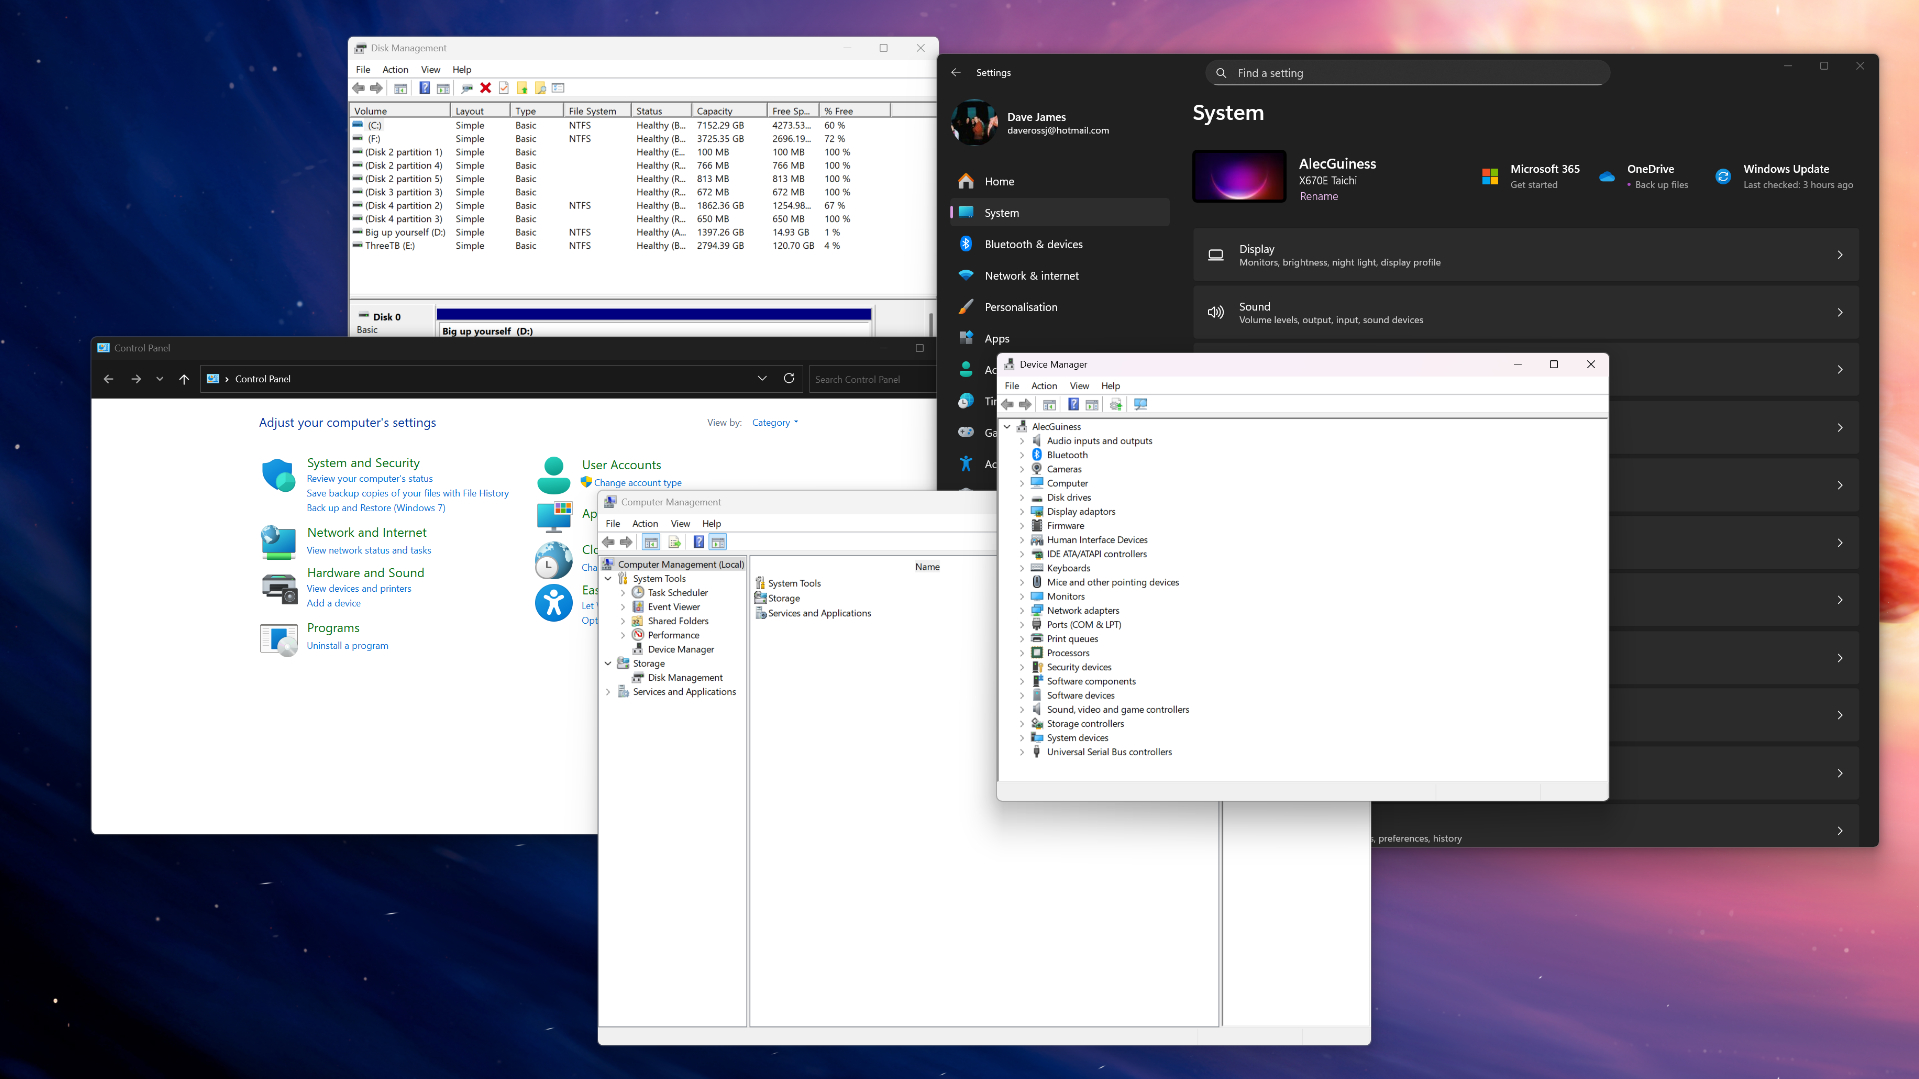1919x1079 pixels.
Task: Toggle the action pane in Disk Management
Action: [443, 88]
